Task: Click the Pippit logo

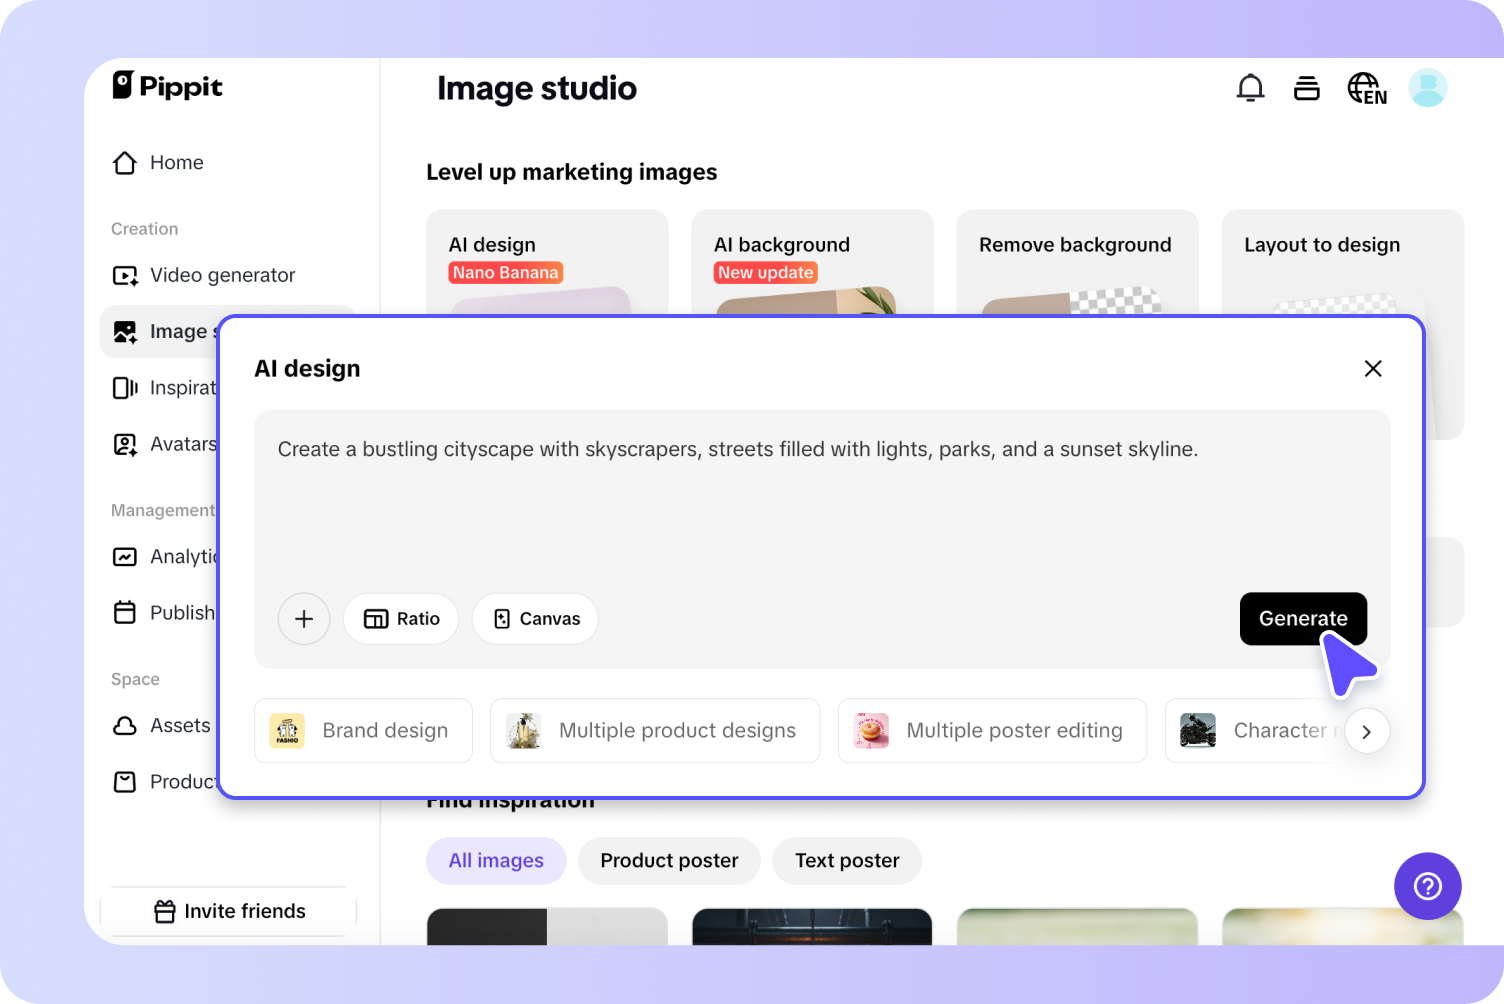Action: [167, 86]
